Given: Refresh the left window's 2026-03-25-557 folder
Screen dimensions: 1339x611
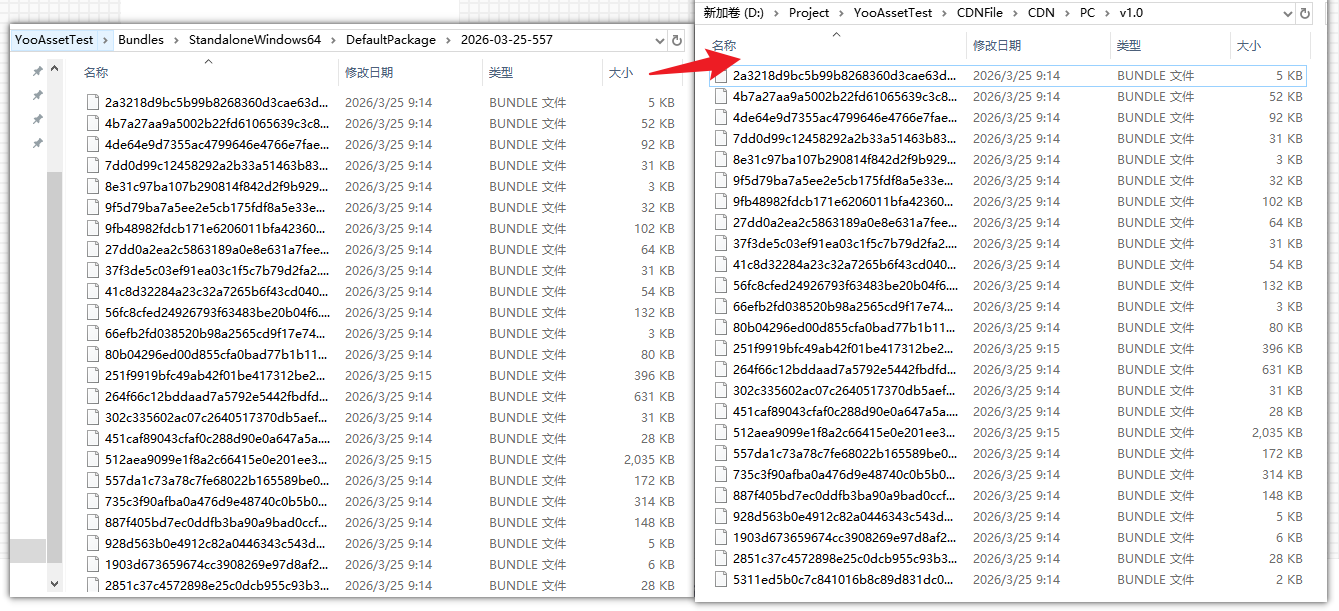Looking at the screenshot, I should tap(677, 40).
